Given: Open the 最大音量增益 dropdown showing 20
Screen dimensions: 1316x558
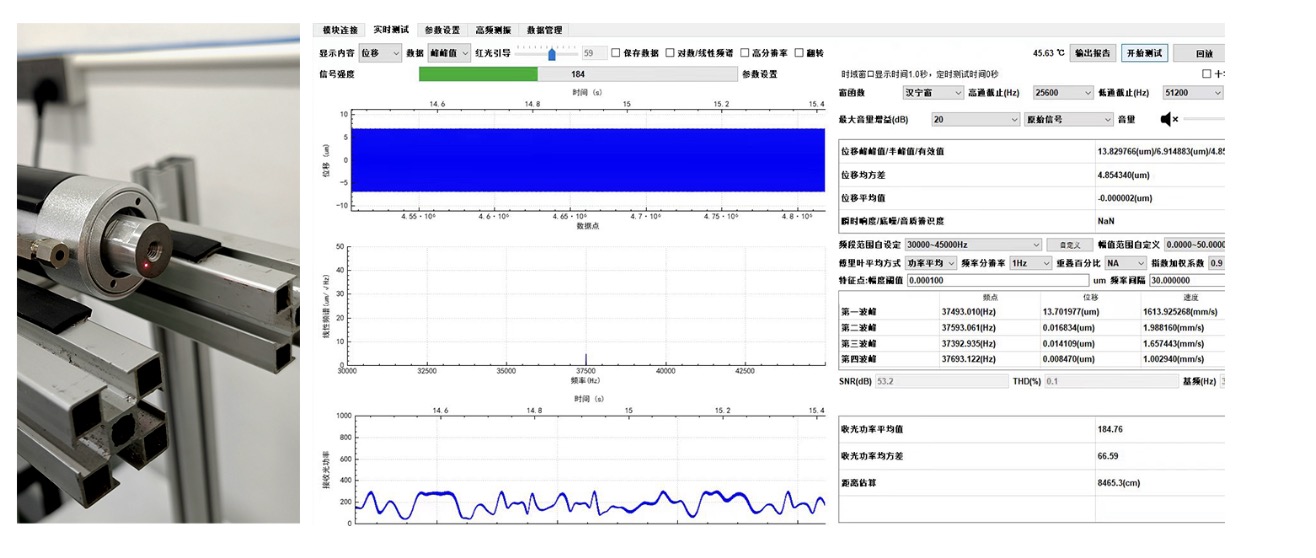Looking at the screenshot, I should tap(975, 119).
